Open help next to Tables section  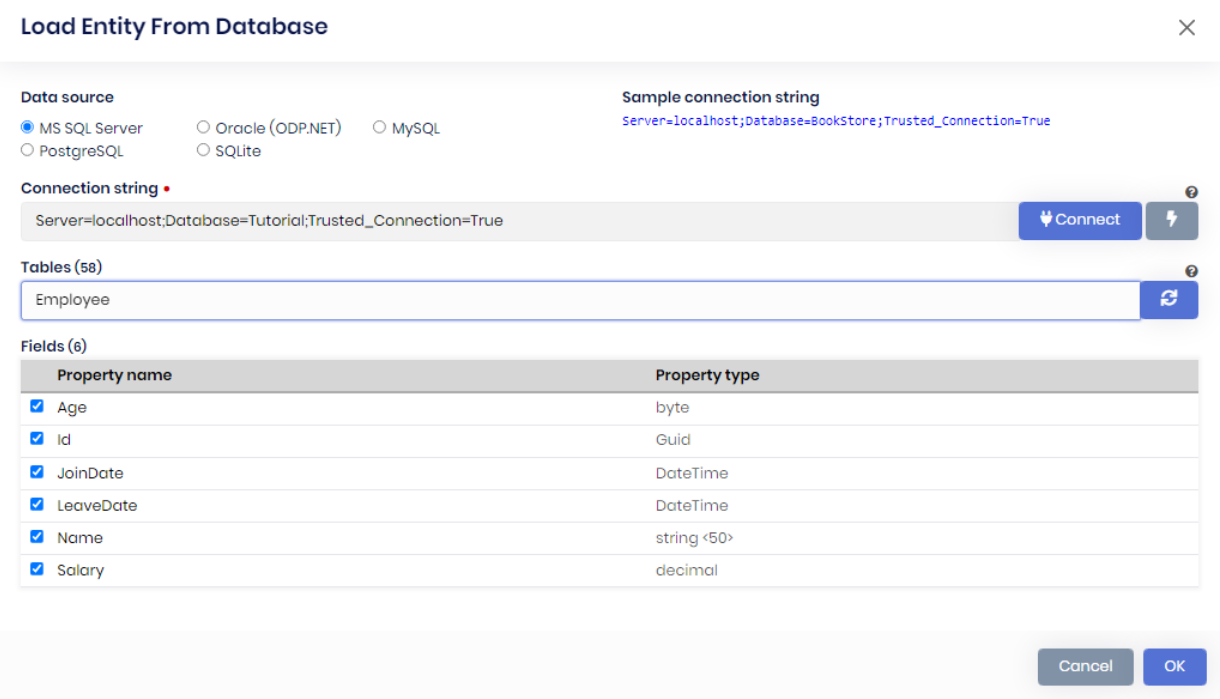[x=1191, y=270]
